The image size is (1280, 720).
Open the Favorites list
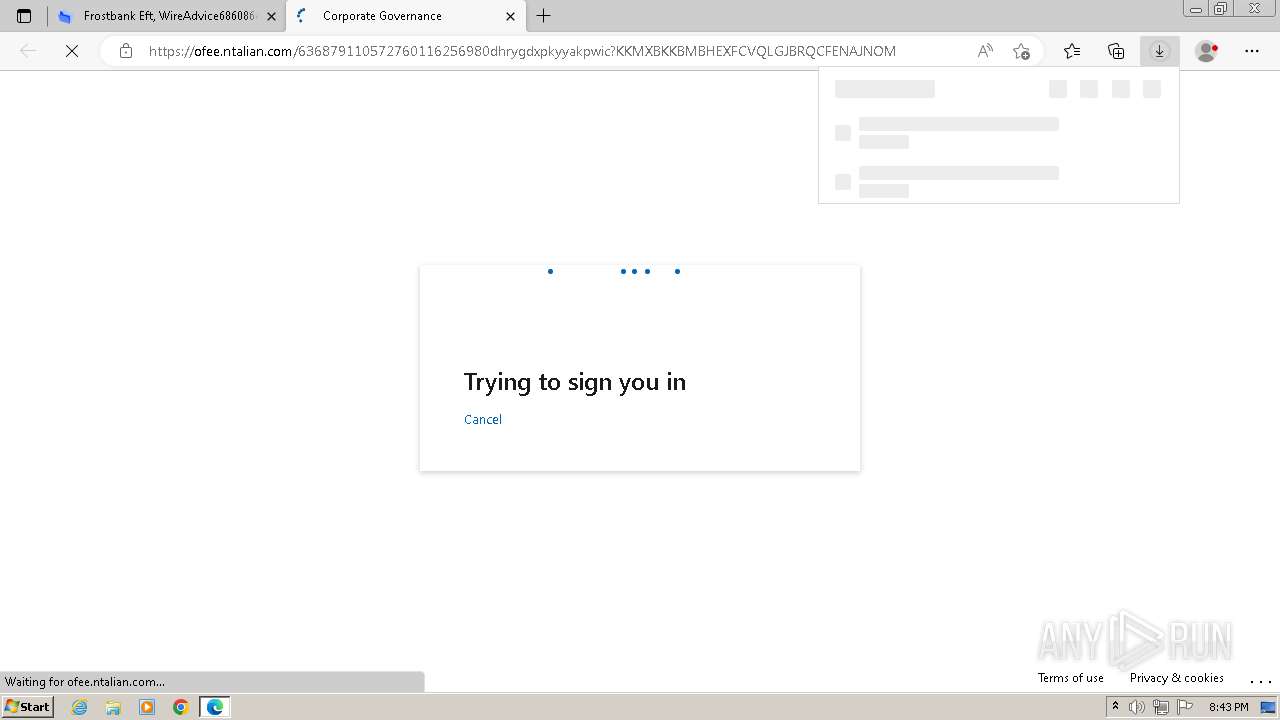point(1072,51)
